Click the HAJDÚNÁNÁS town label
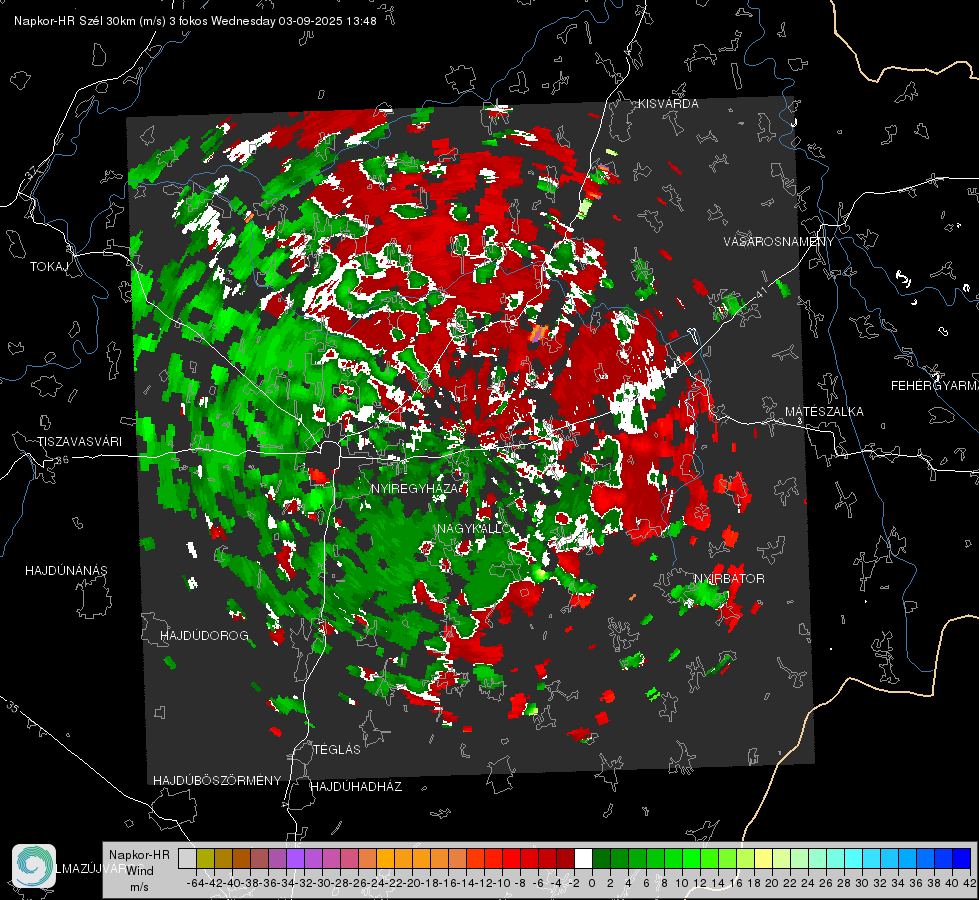 coord(66,571)
